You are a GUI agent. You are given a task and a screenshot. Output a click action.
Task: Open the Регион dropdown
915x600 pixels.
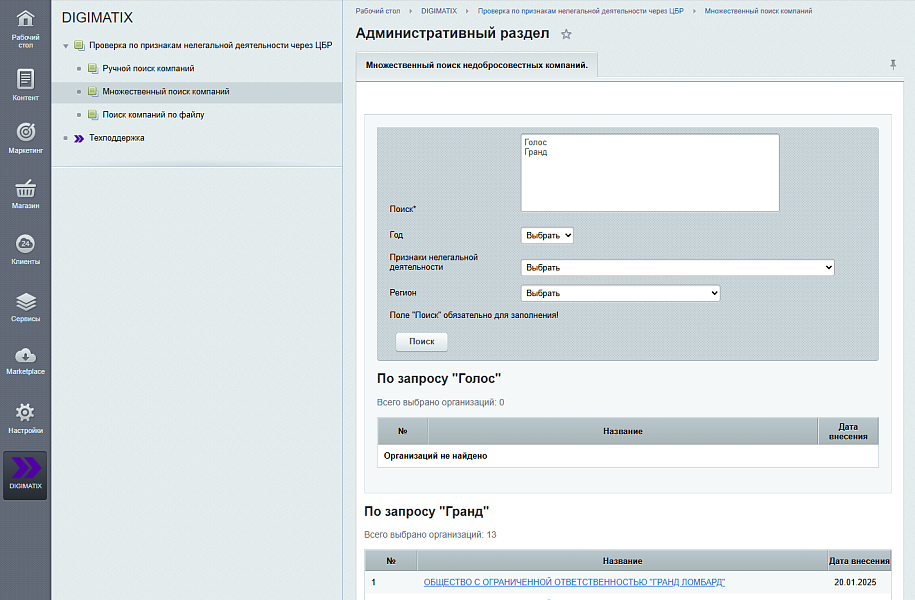coord(620,293)
